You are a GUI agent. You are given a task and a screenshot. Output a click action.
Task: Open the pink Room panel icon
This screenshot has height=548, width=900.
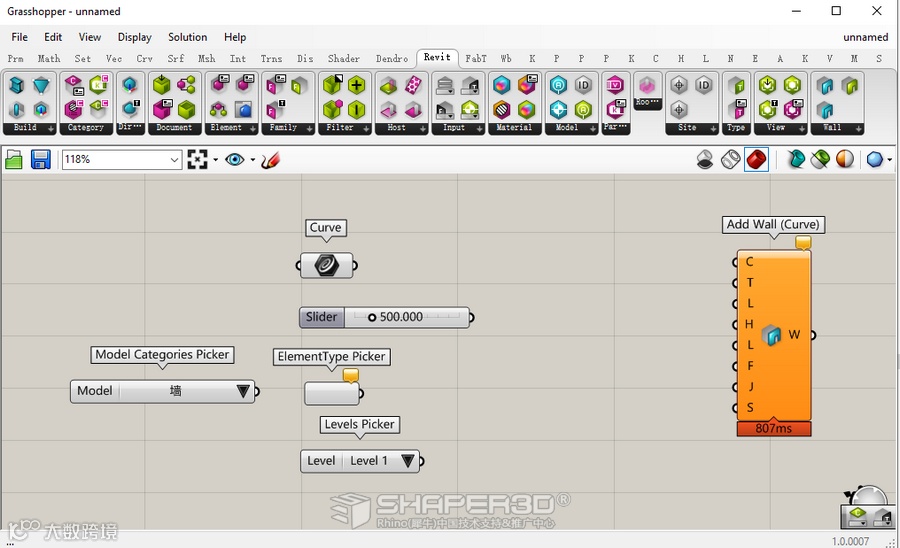tap(647, 86)
